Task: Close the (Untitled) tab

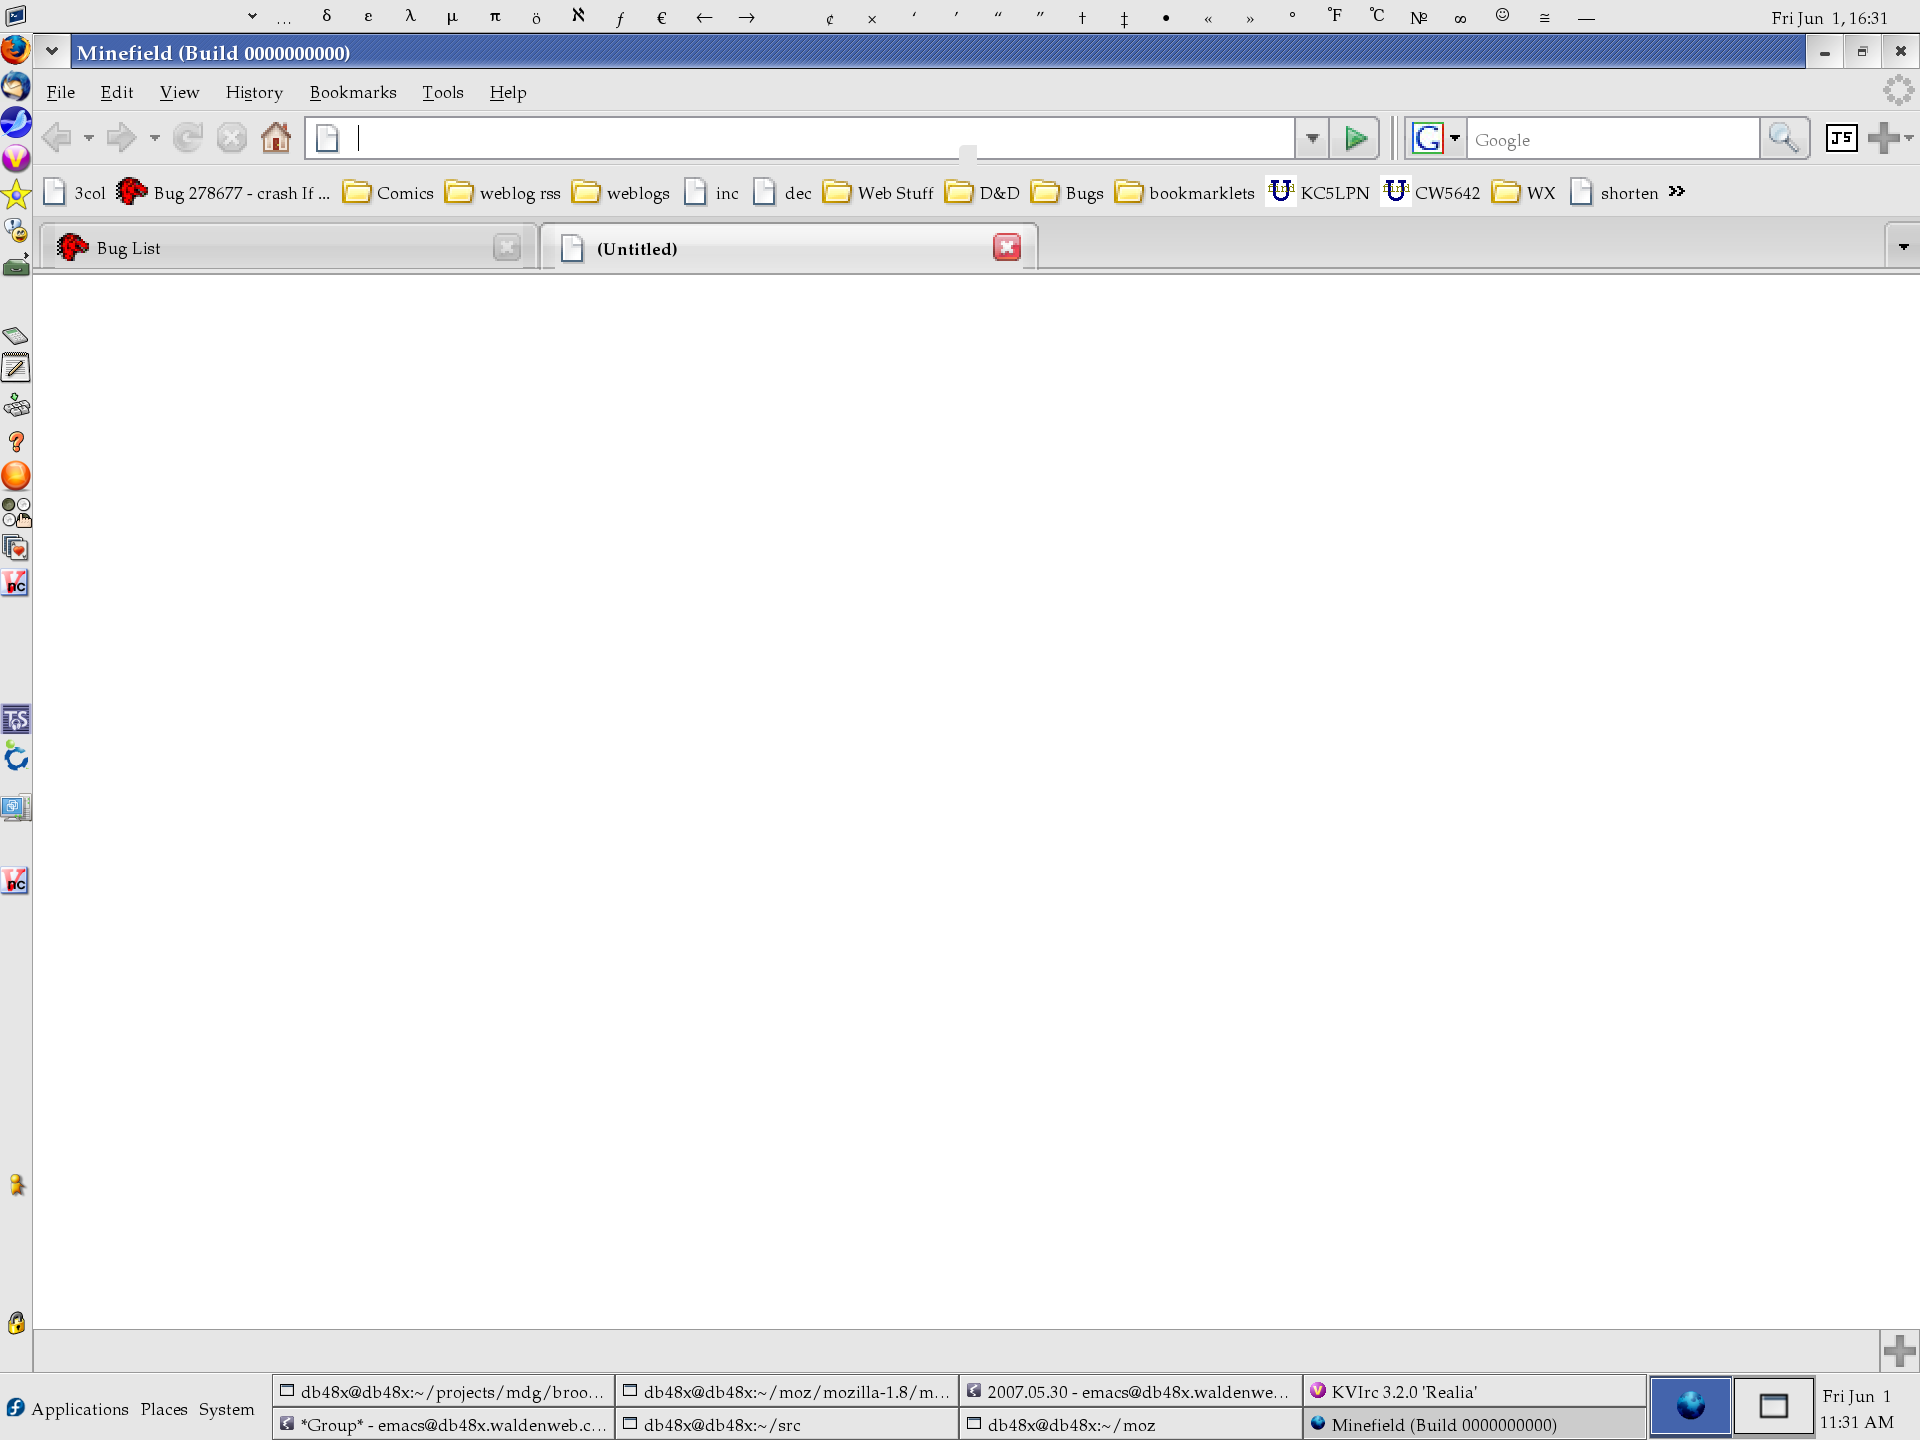Action: (x=1007, y=247)
